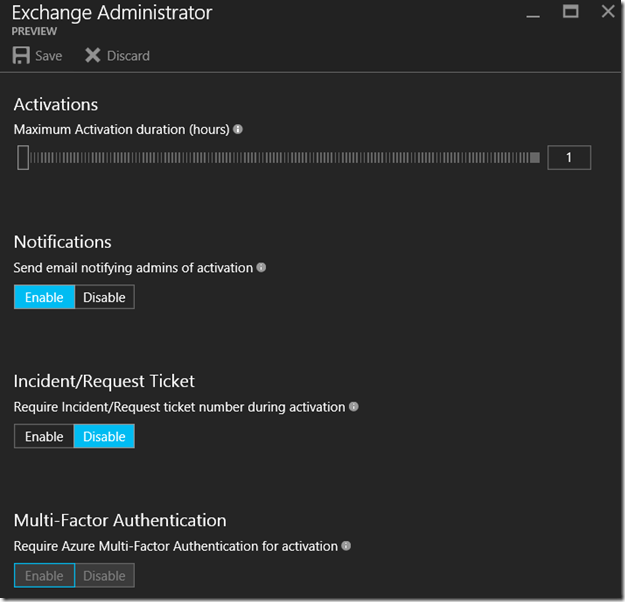Maximize the Exchange Administrator blade

571,12
